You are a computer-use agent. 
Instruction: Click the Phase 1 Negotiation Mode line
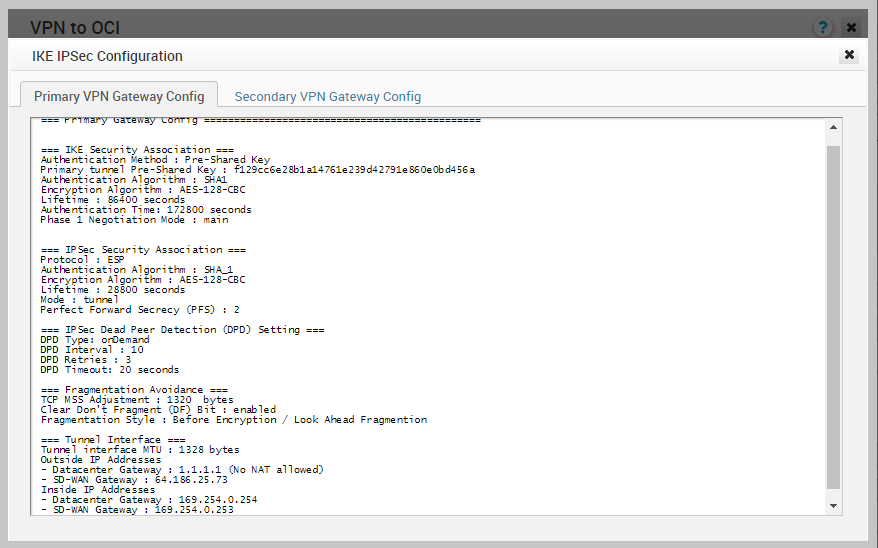[x=134, y=220]
